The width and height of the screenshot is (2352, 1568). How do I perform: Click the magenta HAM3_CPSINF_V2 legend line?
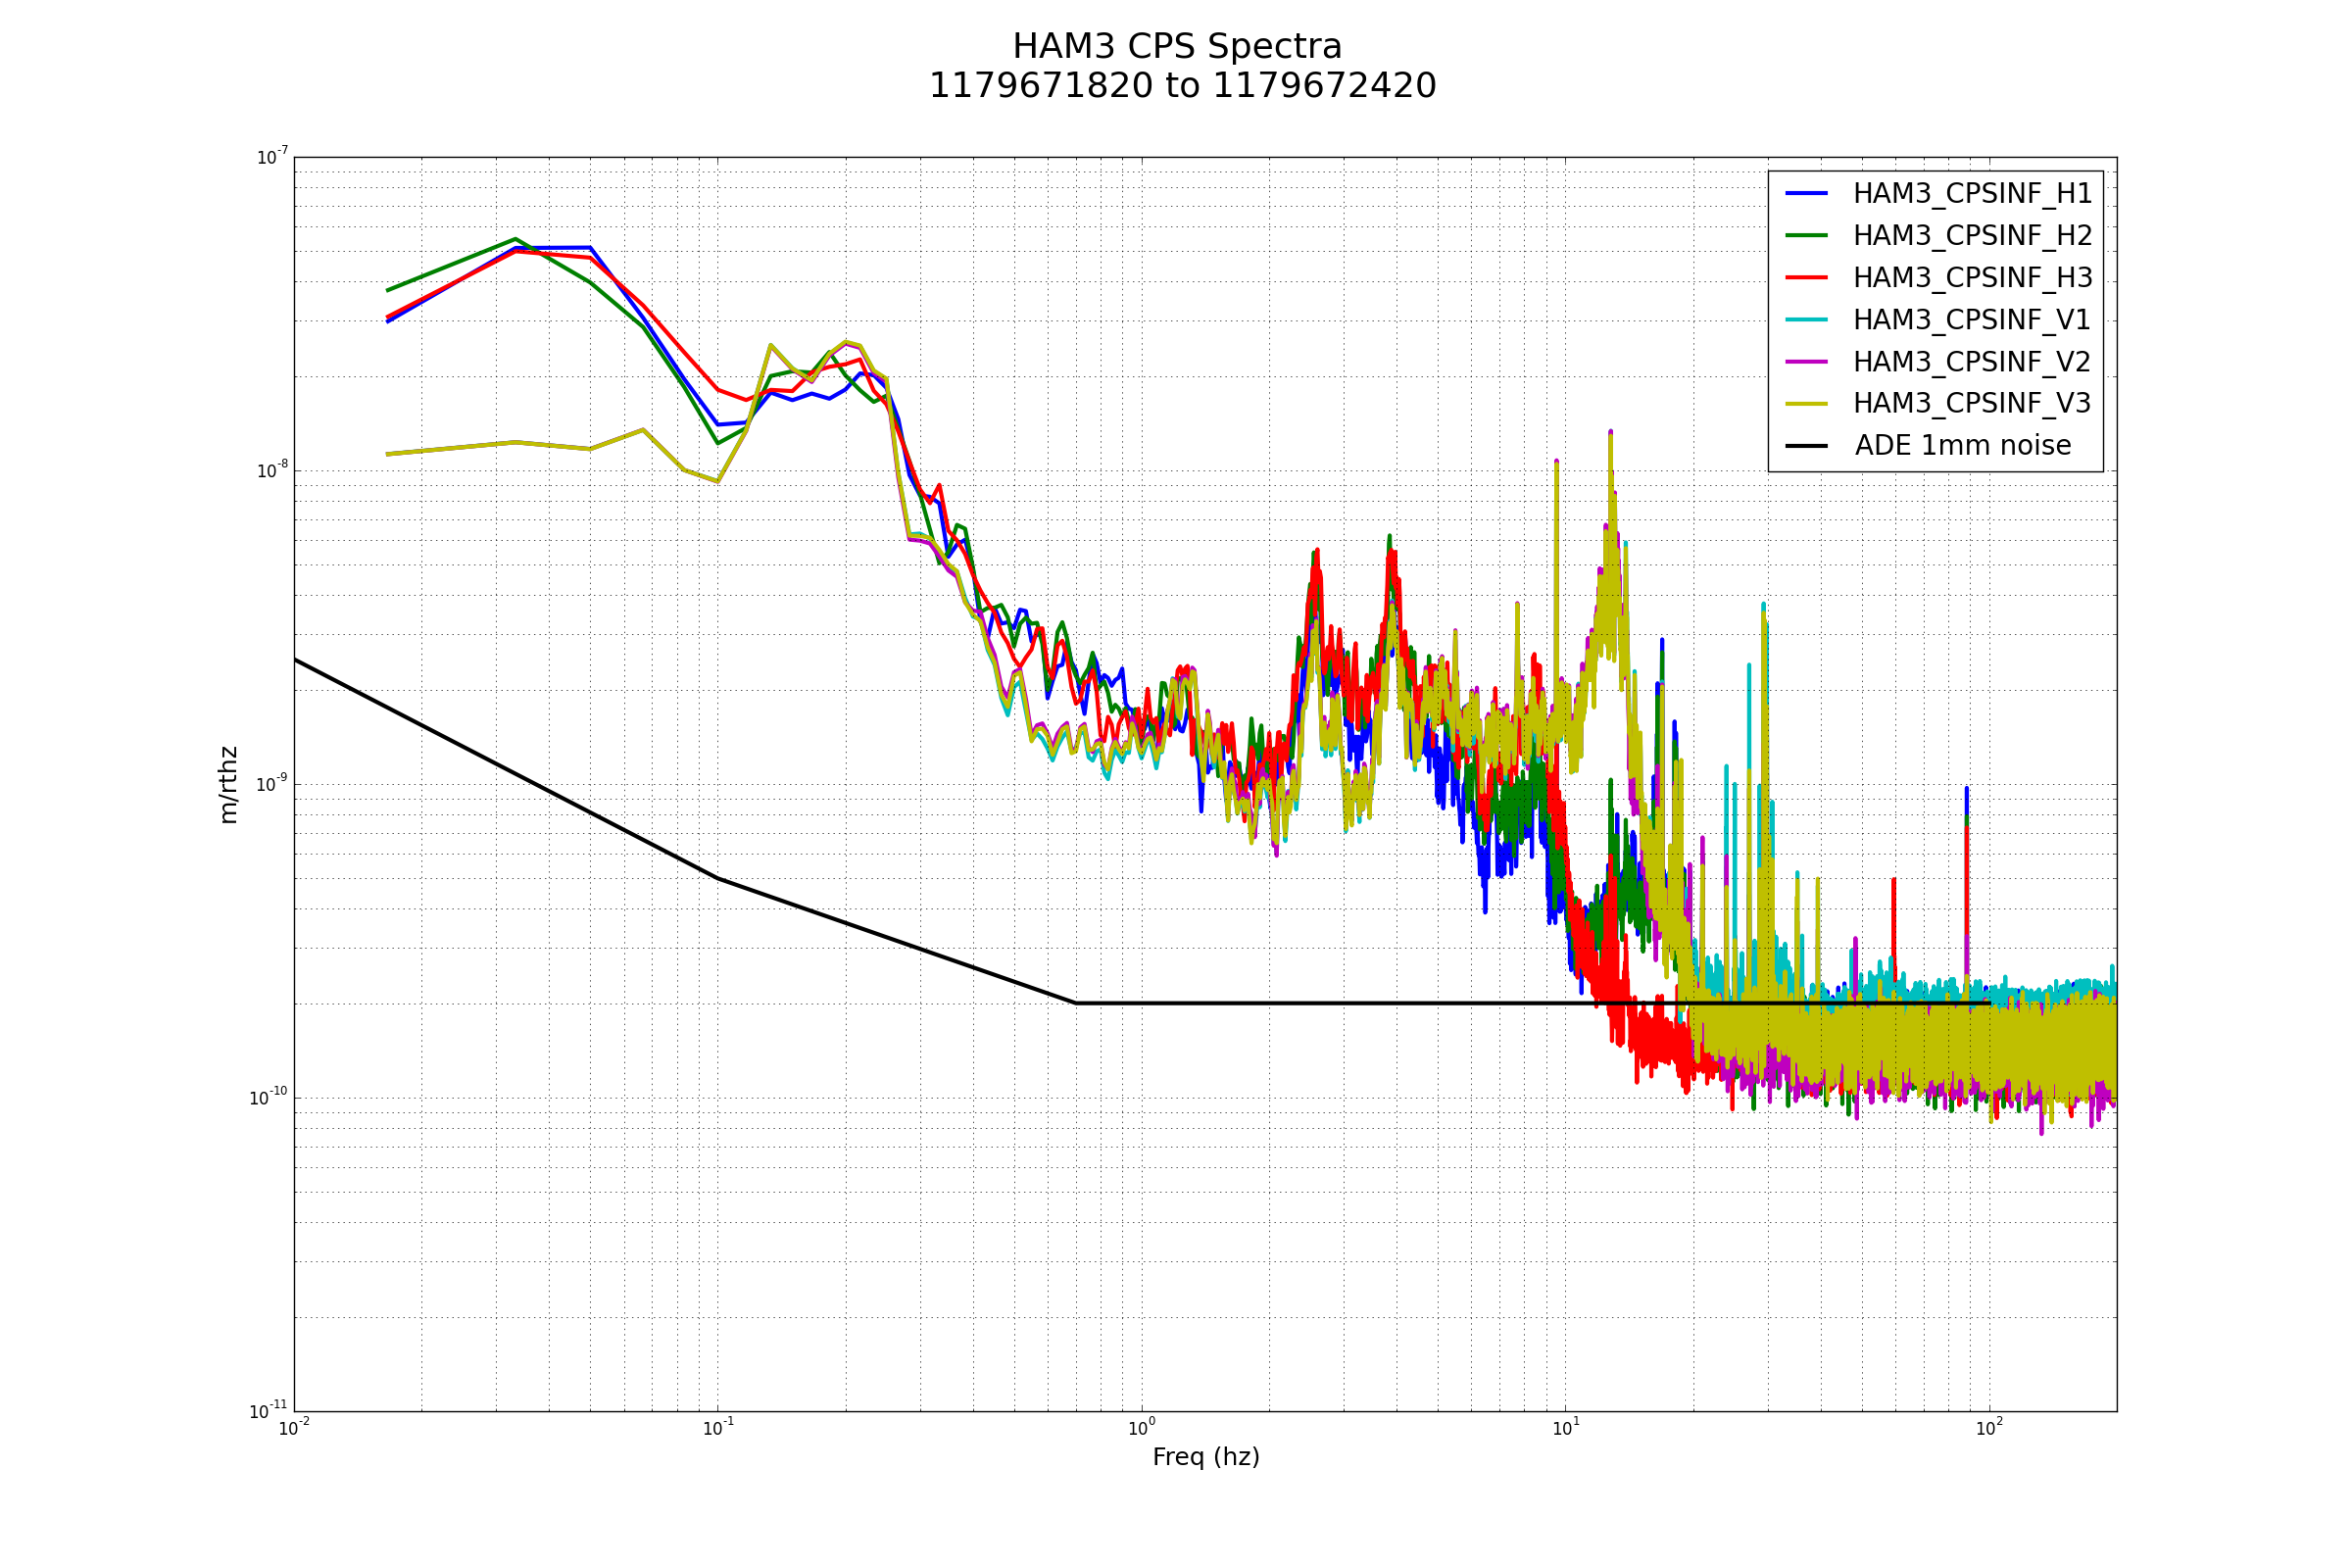(x=1806, y=361)
